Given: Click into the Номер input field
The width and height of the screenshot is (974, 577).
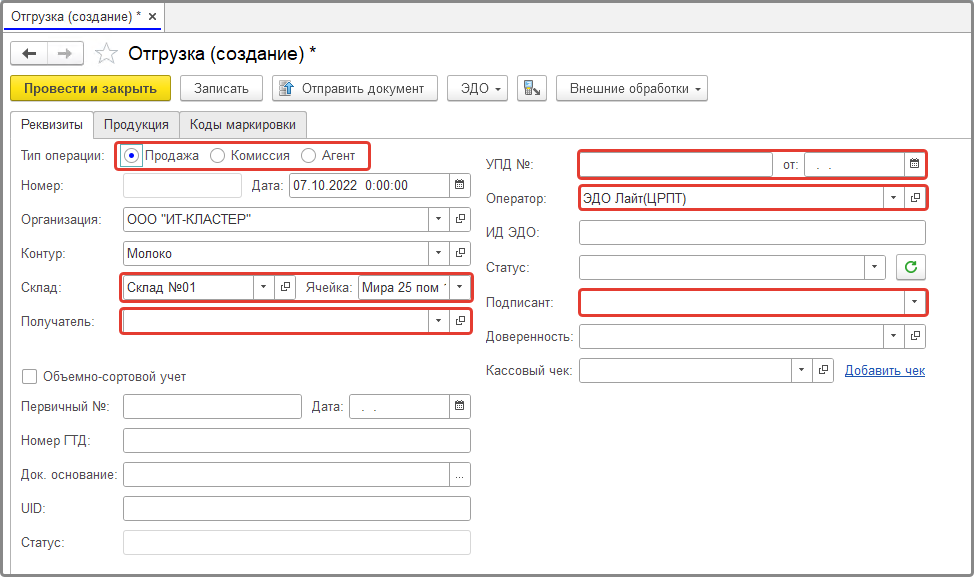Looking at the screenshot, I should [x=182, y=185].
